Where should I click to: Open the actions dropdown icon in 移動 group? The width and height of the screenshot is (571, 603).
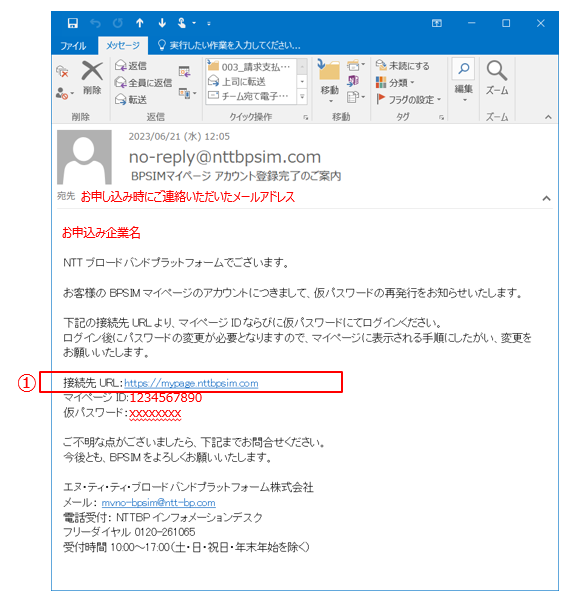pos(356,97)
